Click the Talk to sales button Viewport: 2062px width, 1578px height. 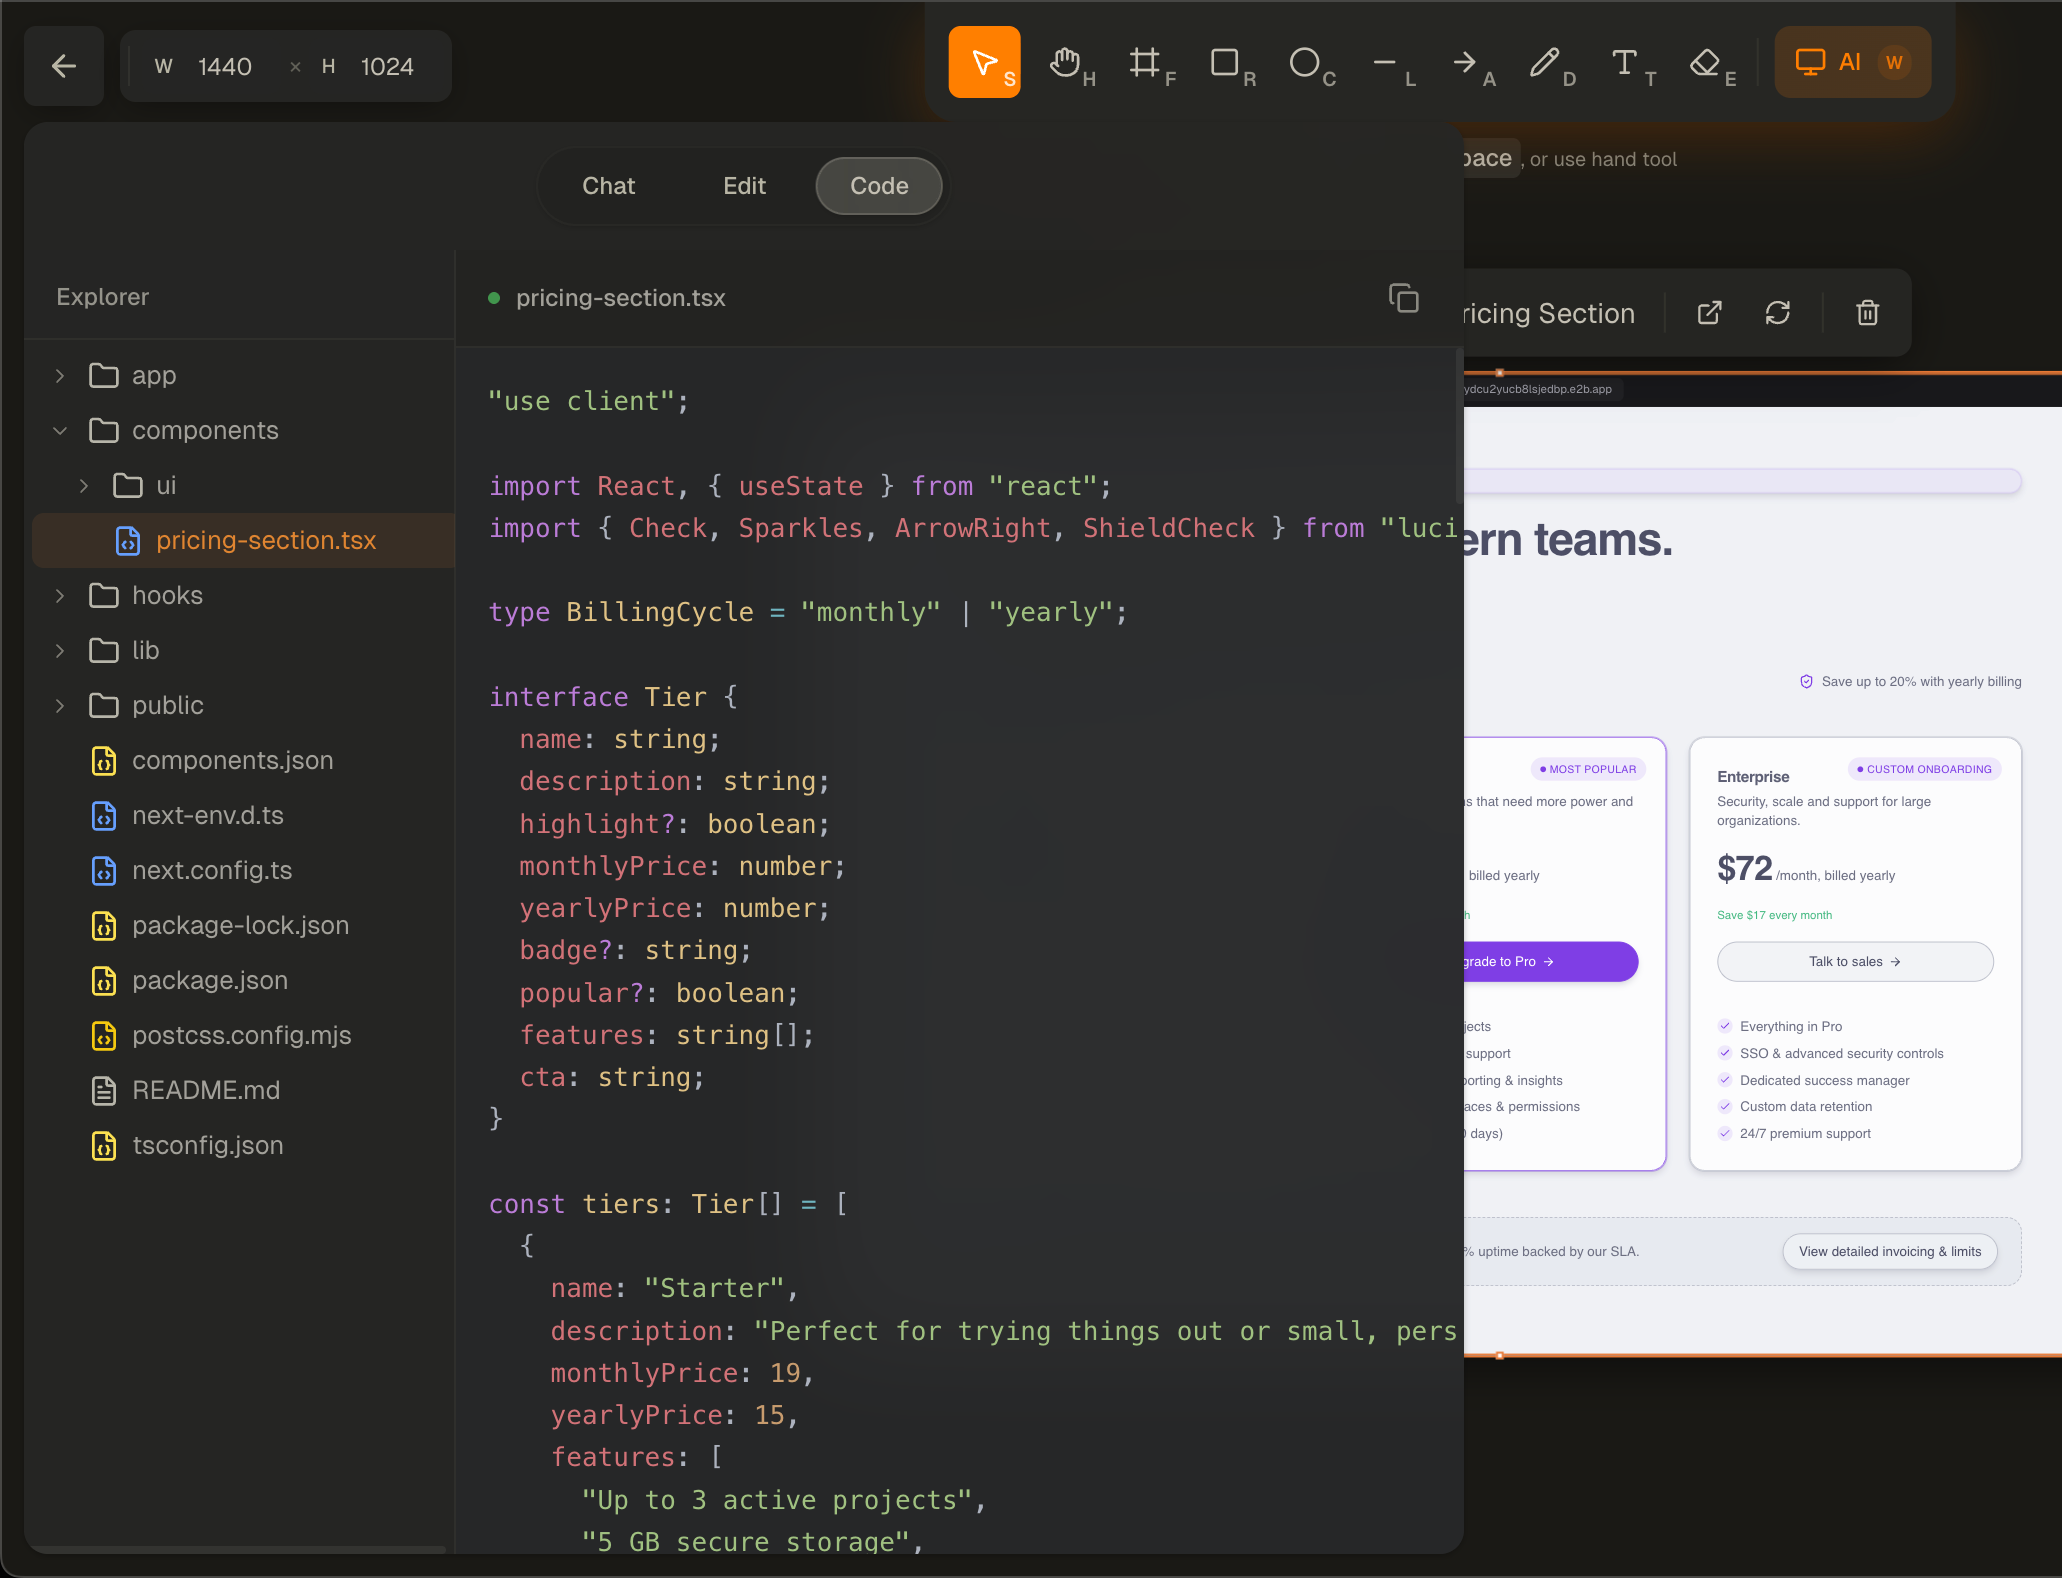[1854, 962]
